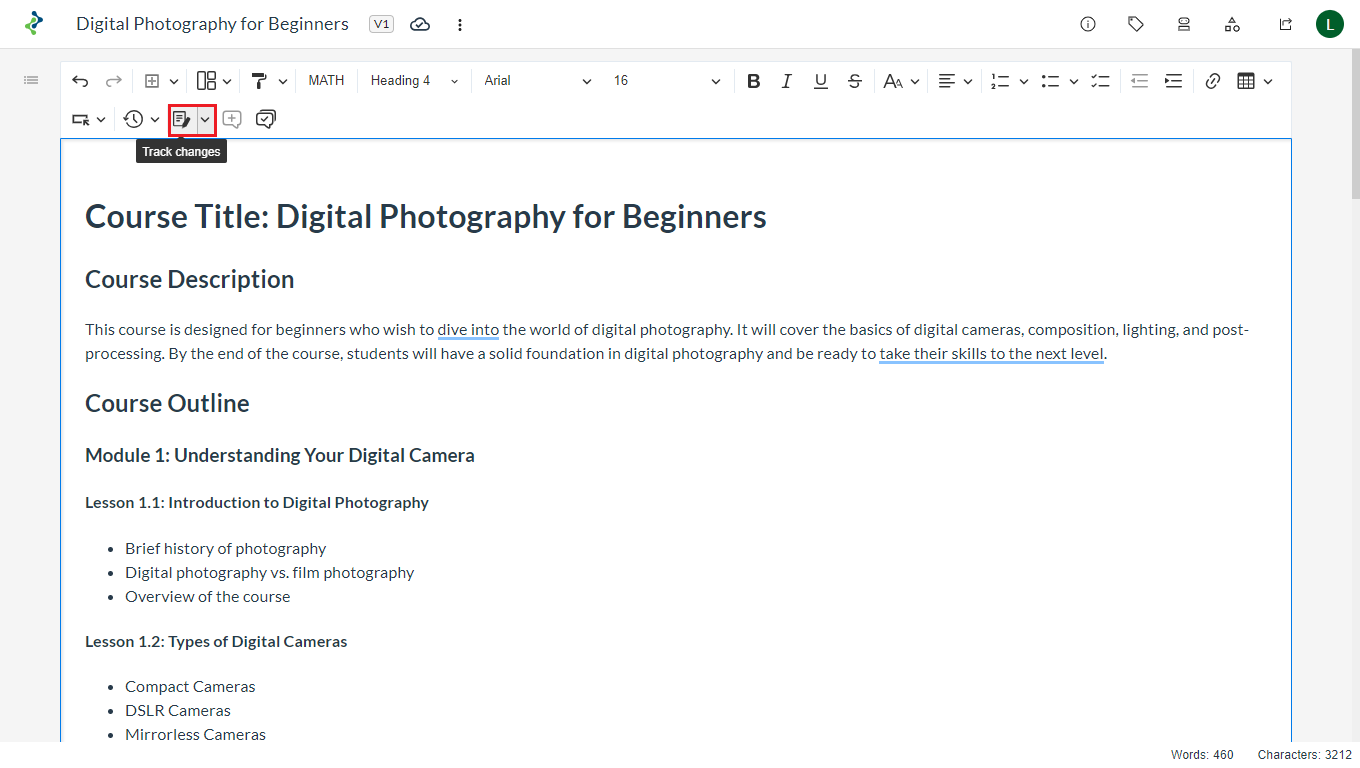The height and width of the screenshot is (768, 1360).
Task: Click the MATH toolbar button
Action: [x=326, y=81]
